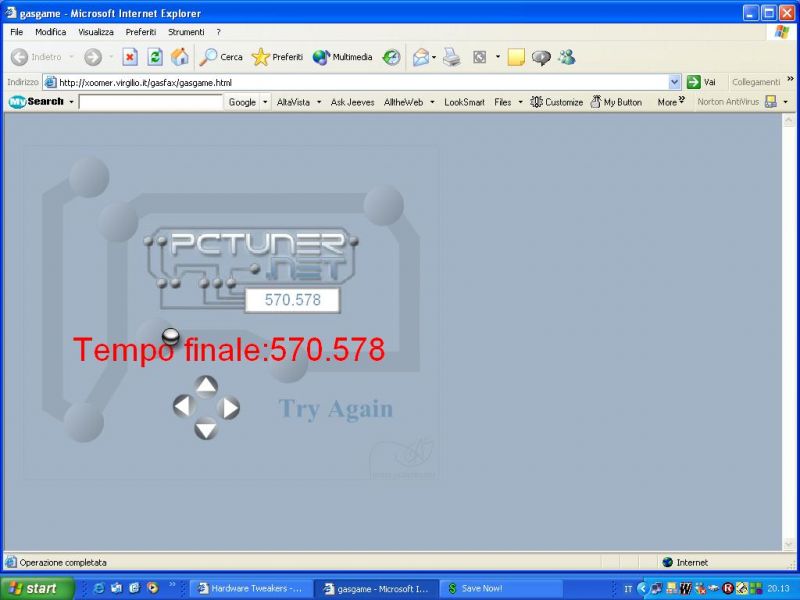Open the mail envelope icon
Viewport: 800px width, 600px height.
pyautogui.click(x=421, y=57)
